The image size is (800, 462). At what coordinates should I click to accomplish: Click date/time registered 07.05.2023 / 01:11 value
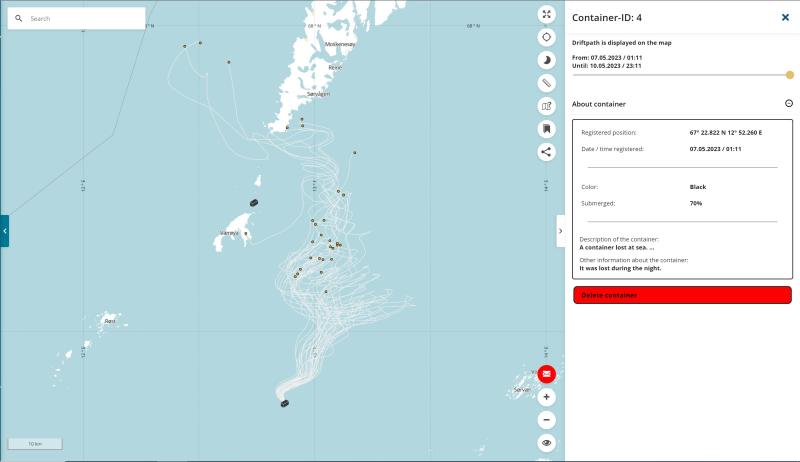[x=715, y=149]
